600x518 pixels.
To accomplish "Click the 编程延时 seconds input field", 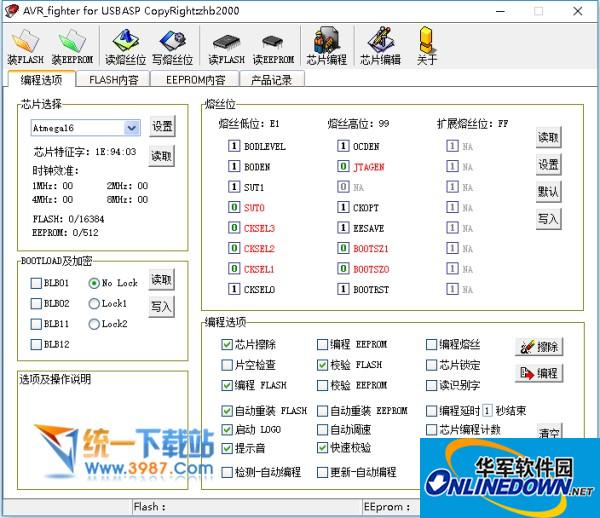I will (x=487, y=411).
